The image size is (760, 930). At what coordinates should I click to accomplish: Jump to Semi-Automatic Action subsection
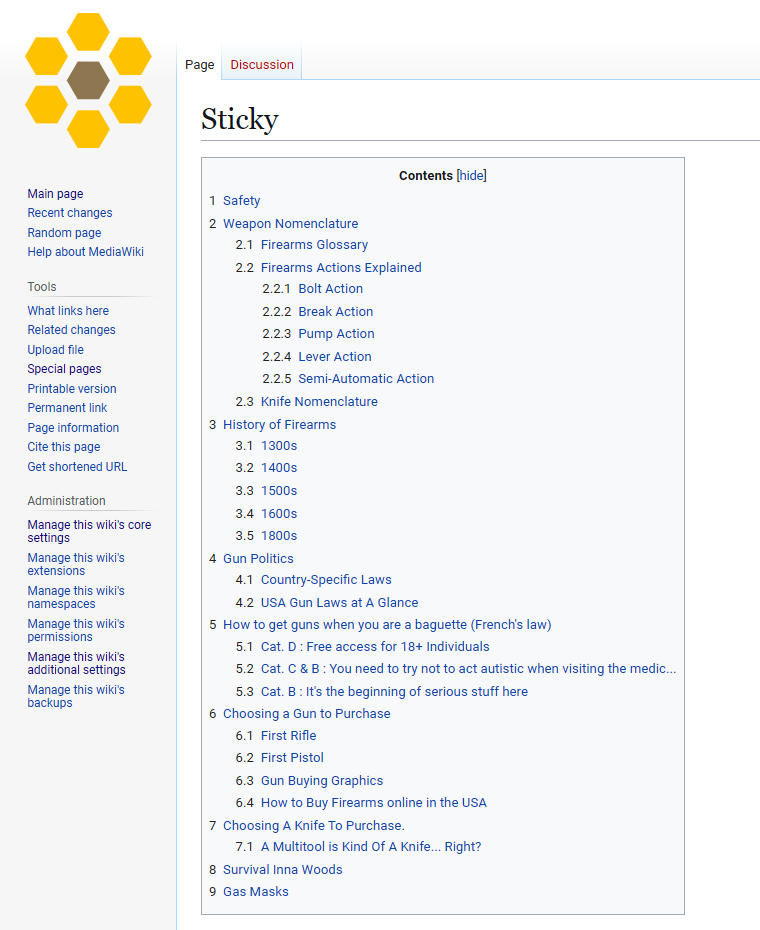[366, 378]
